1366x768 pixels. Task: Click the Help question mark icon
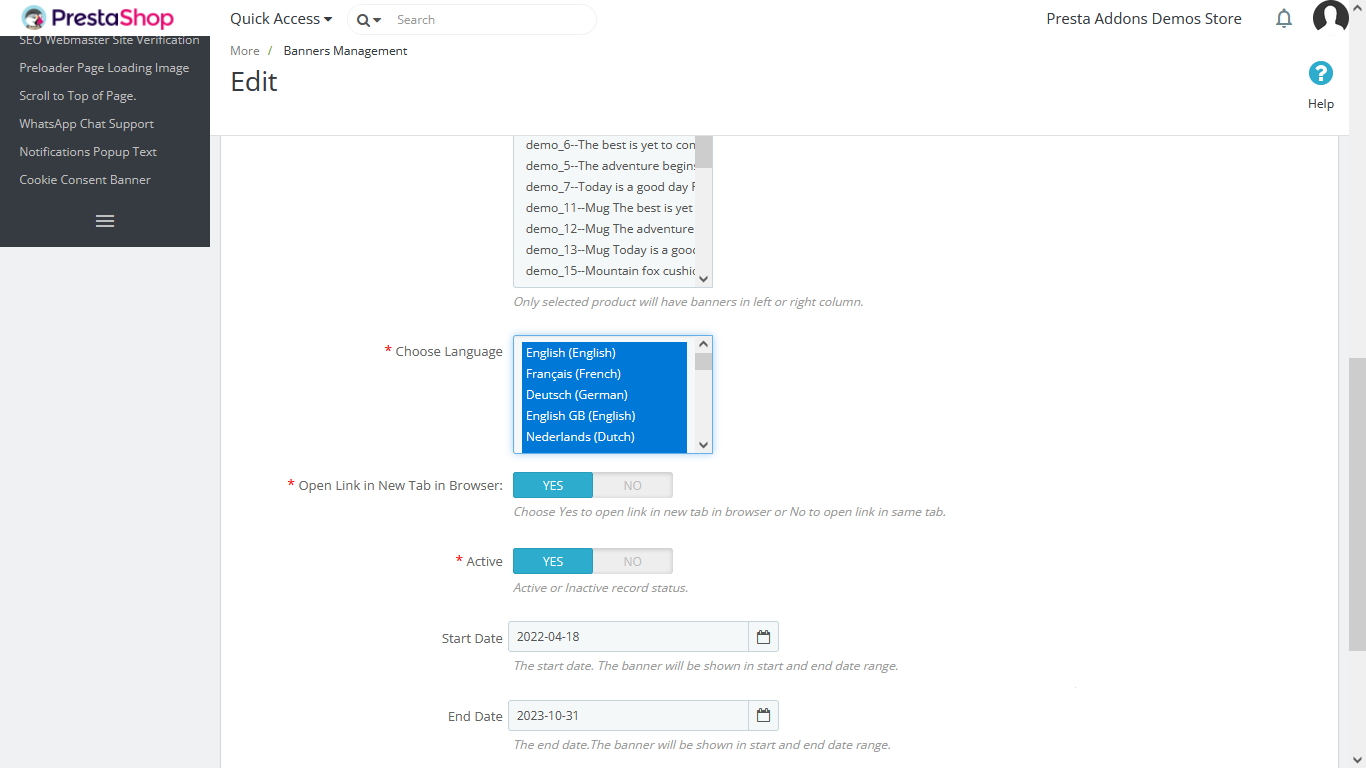pyautogui.click(x=1321, y=73)
